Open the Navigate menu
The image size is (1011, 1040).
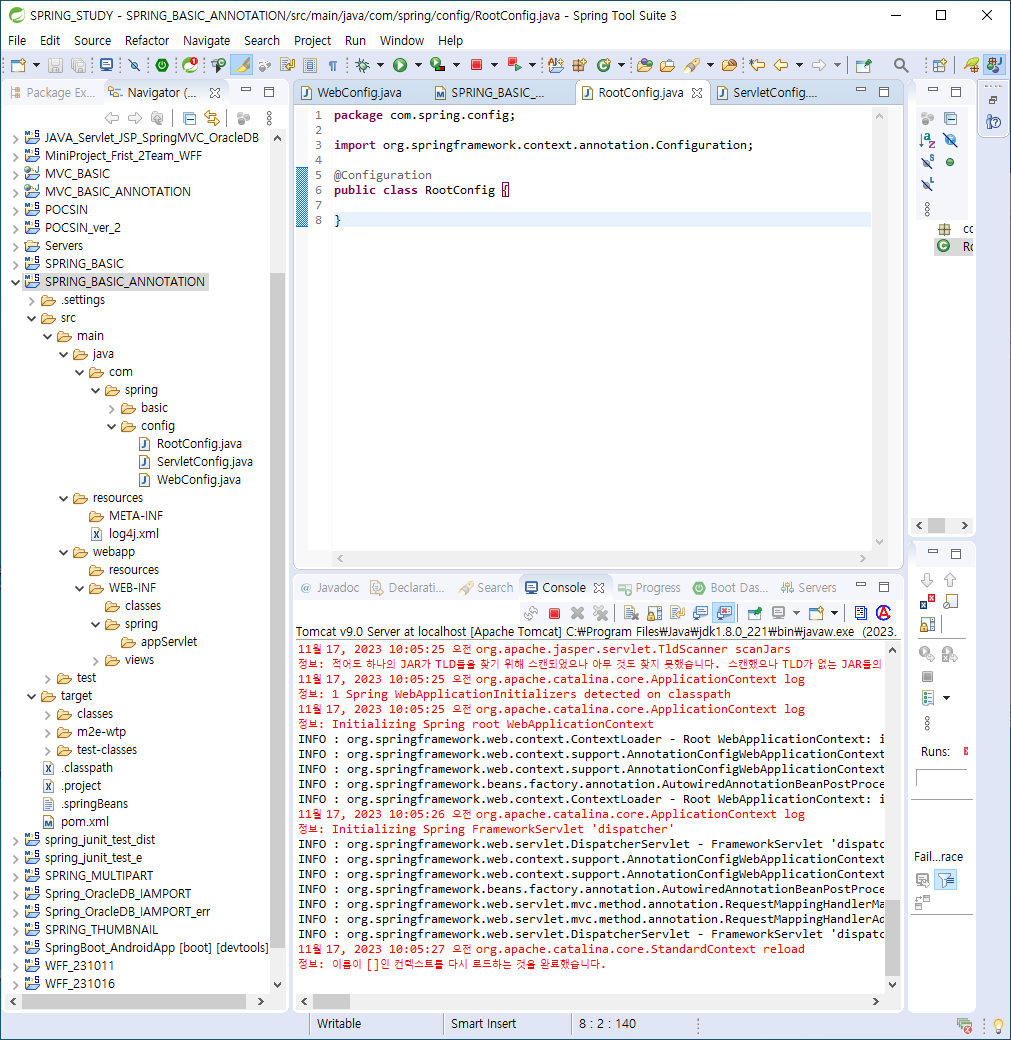206,40
